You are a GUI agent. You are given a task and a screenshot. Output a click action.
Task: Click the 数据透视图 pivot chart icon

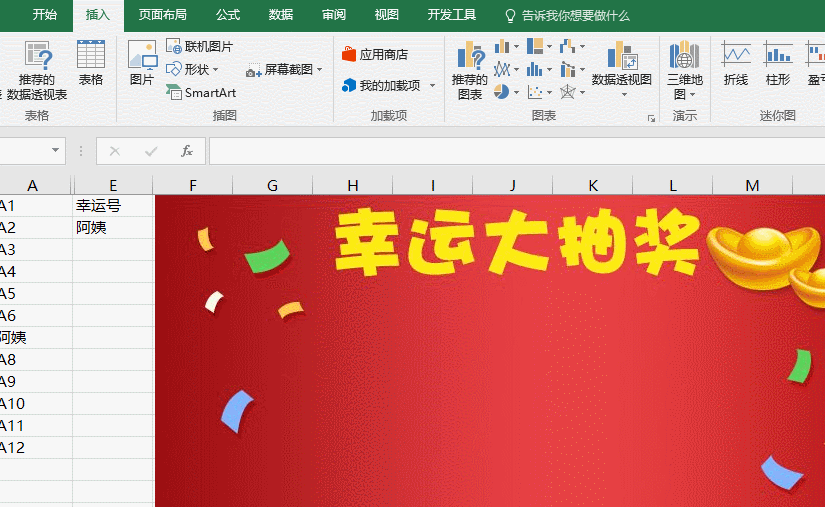click(622, 56)
